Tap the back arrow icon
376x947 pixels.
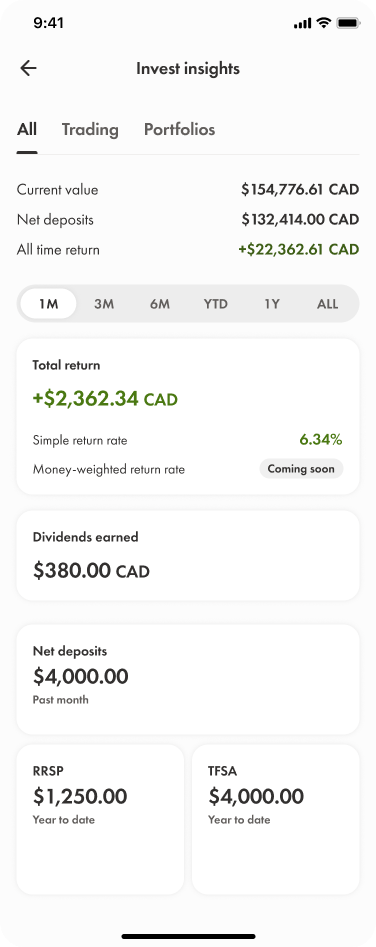coord(28,68)
